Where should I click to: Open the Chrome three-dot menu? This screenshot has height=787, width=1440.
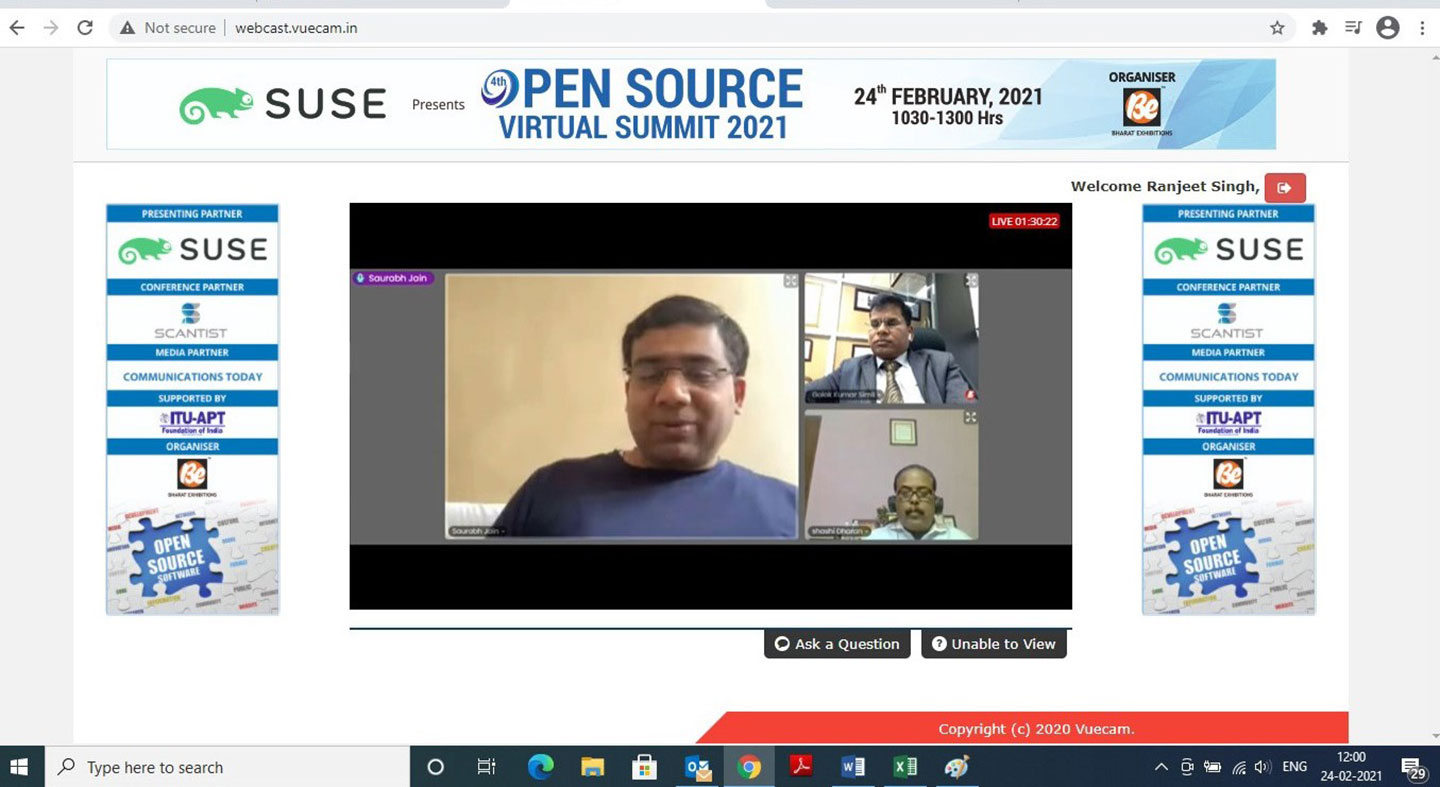pos(1422,28)
